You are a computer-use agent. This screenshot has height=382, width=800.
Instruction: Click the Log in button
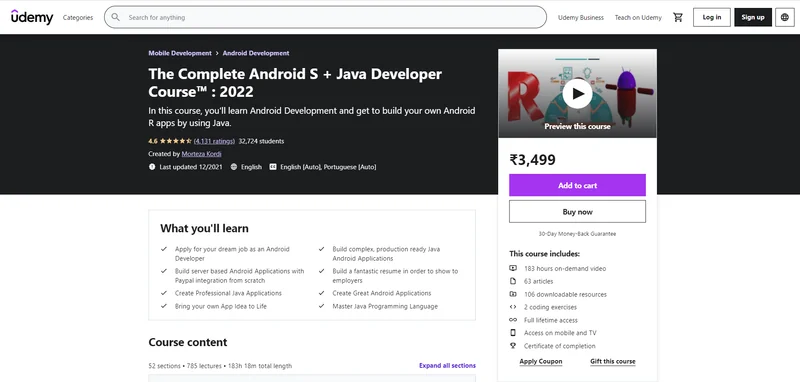point(712,17)
